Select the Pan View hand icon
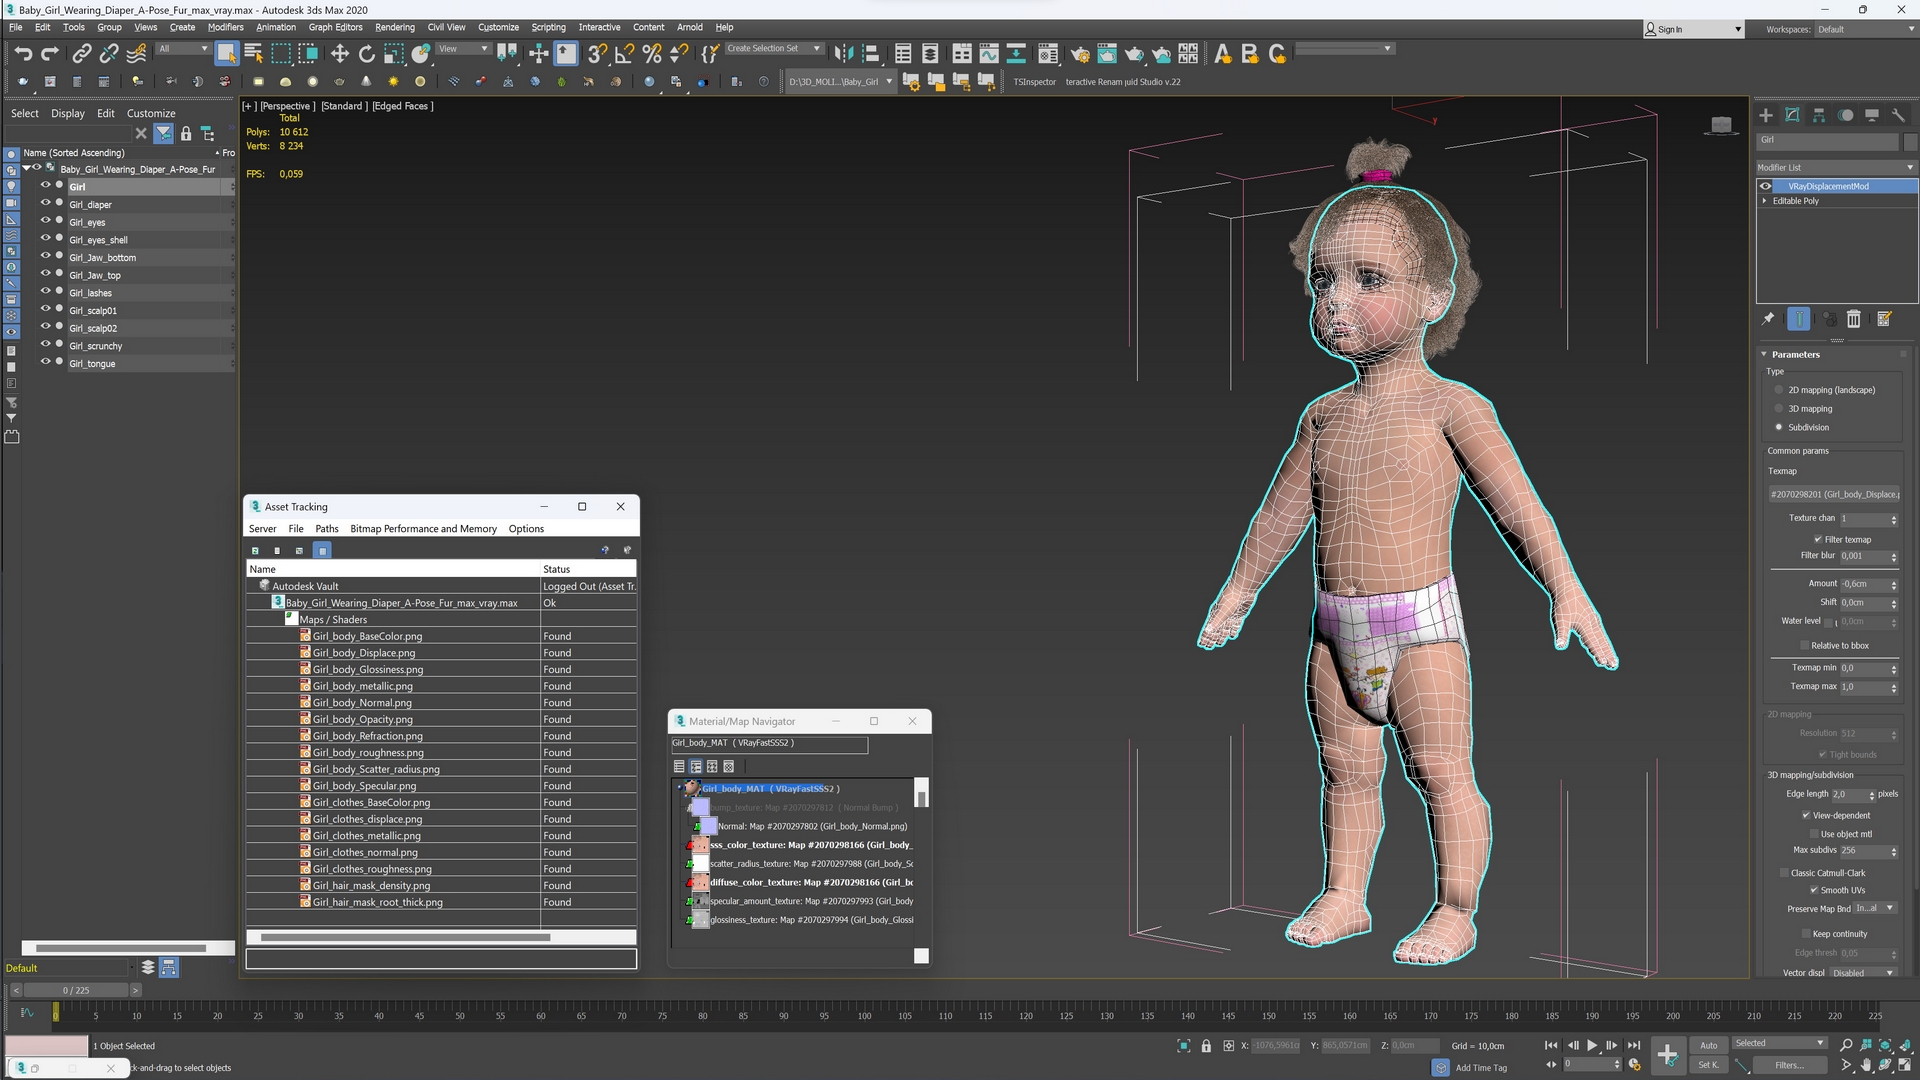 [1866, 1066]
